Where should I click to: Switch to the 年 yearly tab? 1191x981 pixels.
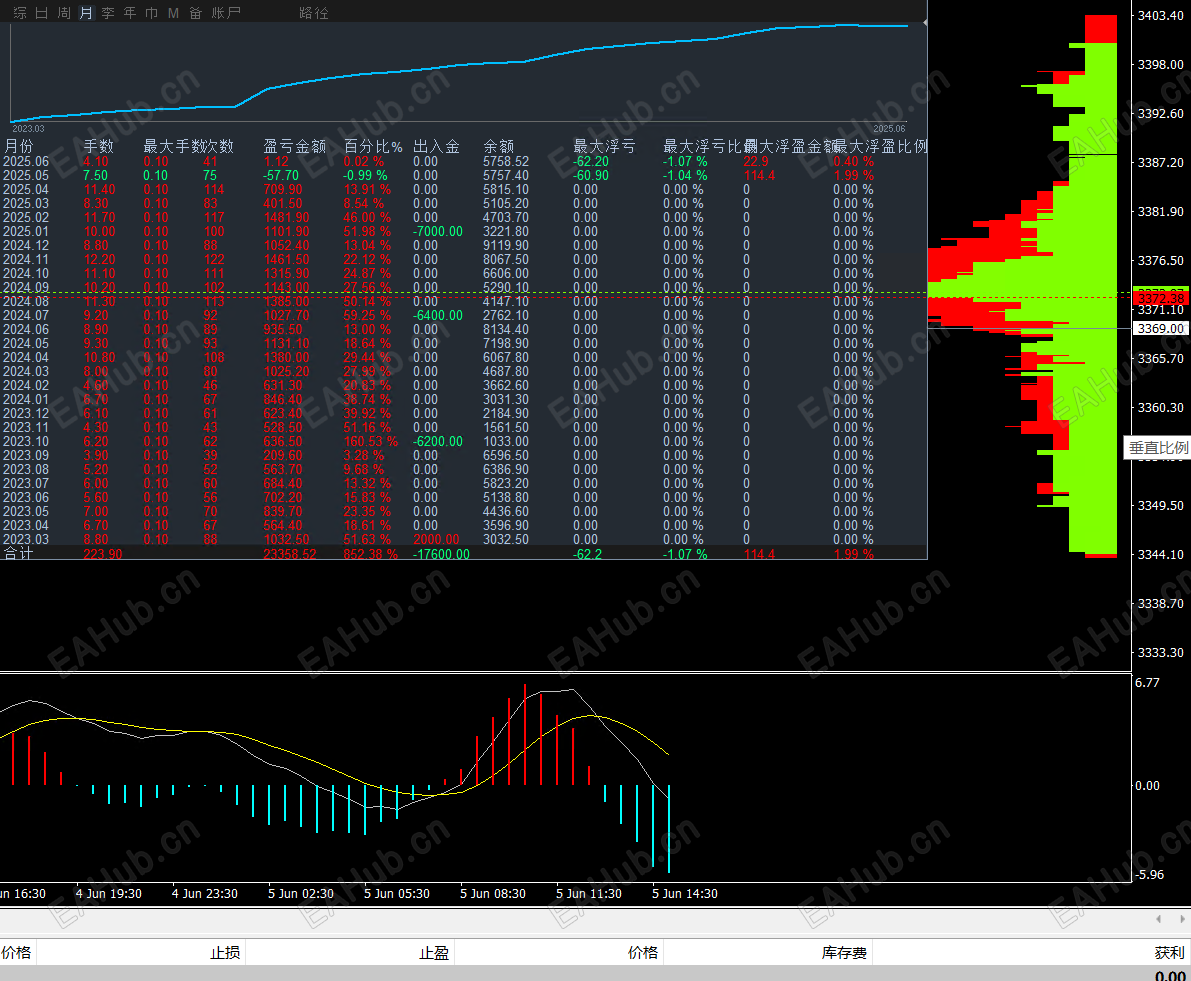pyautogui.click(x=130, y=13)
